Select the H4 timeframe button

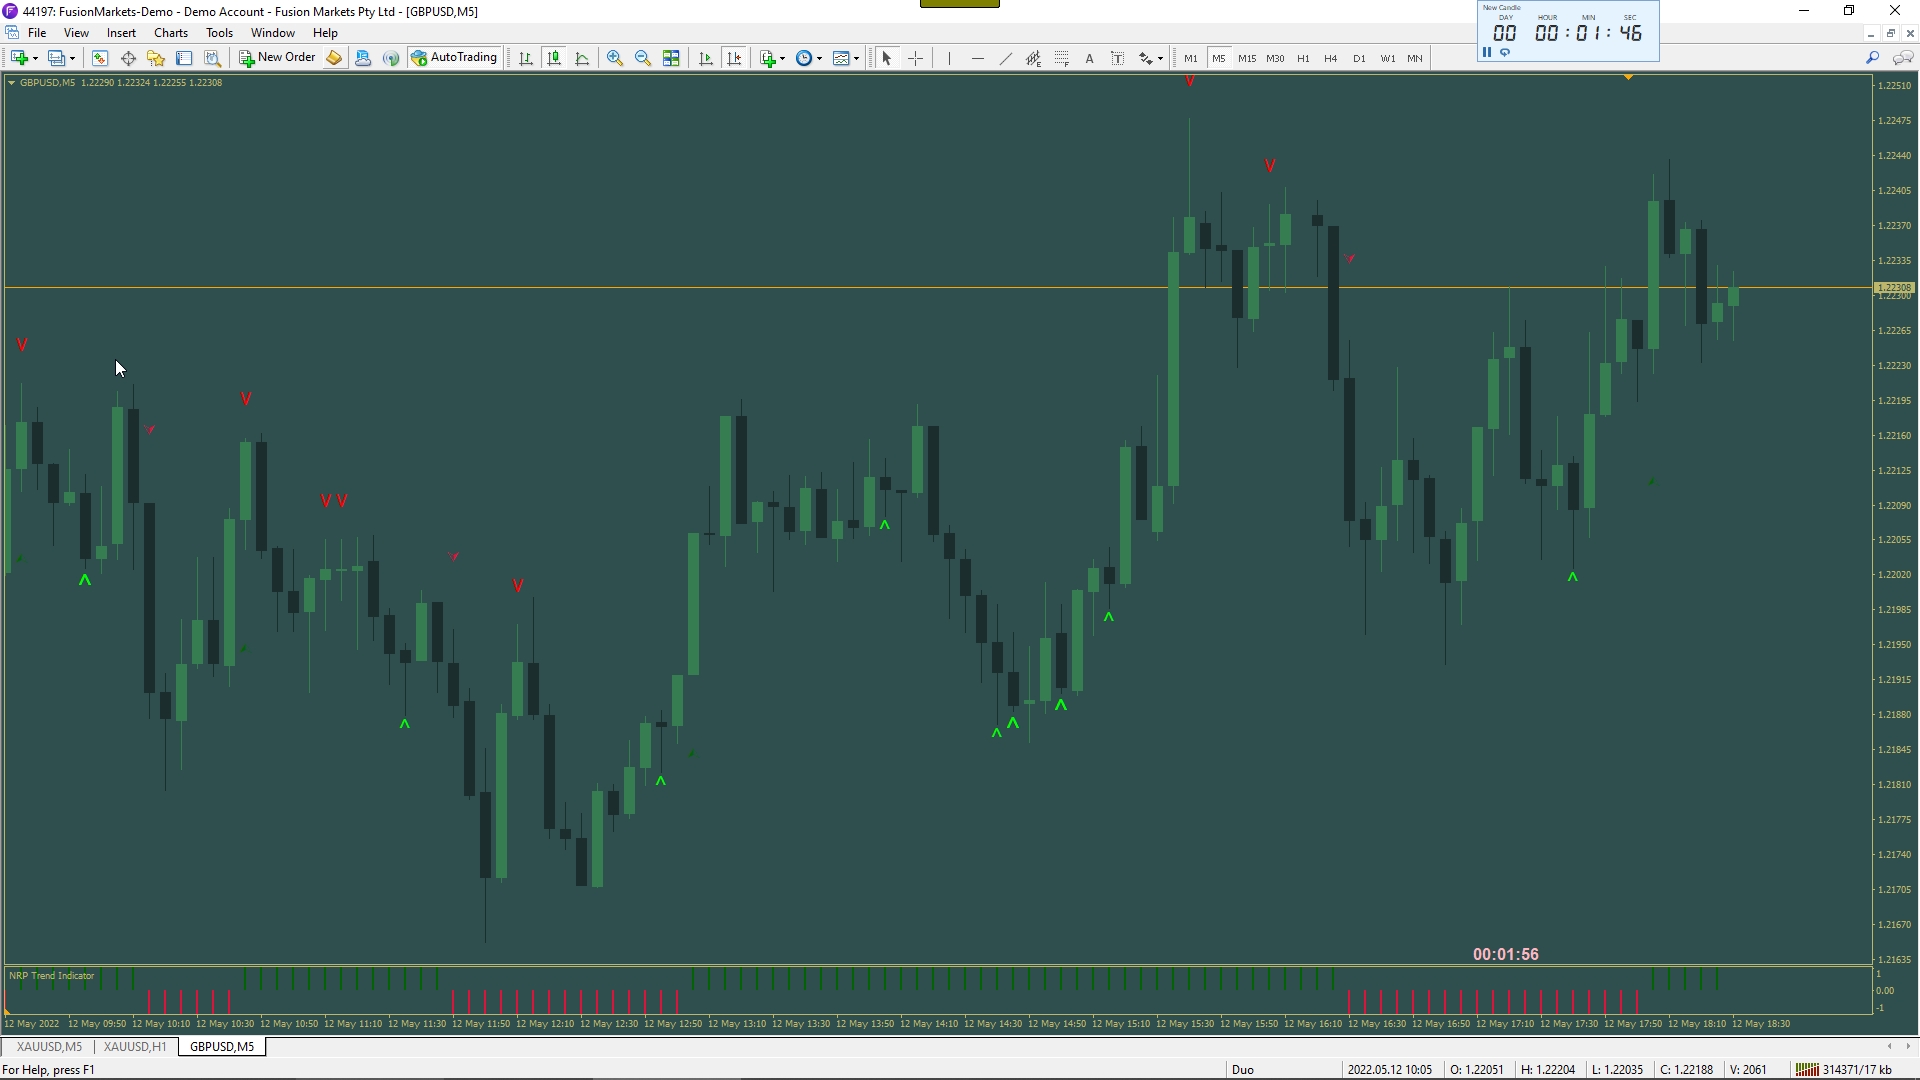click(x=1330, y=58)
